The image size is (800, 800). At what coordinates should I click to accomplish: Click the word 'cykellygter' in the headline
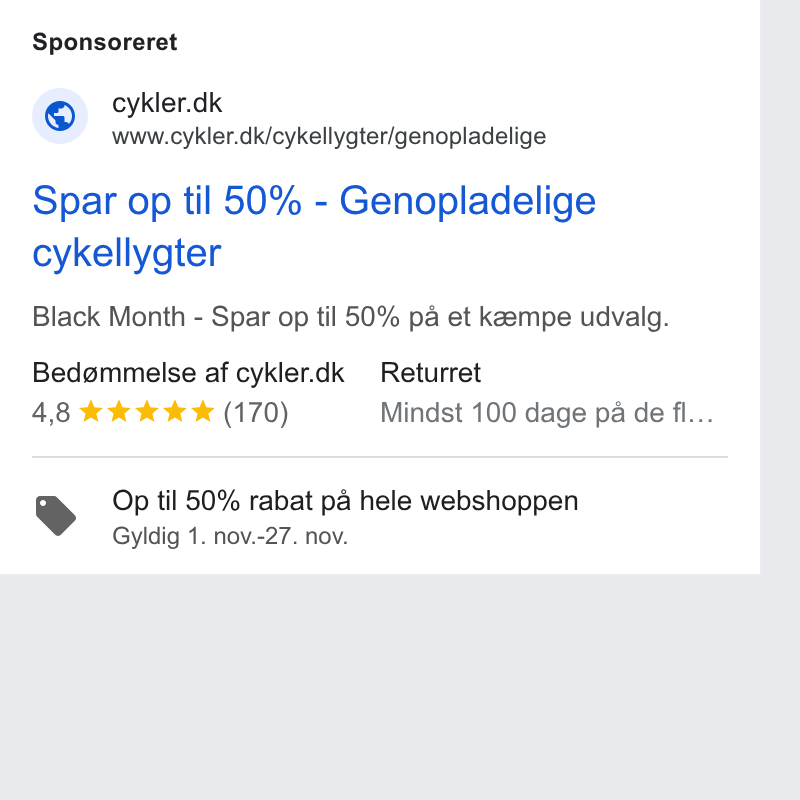127,253
